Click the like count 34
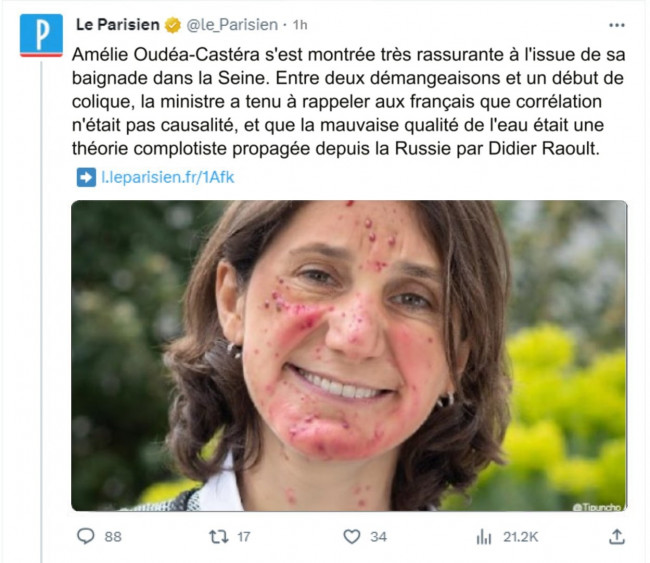650x563 pixels. click(x=378, y=537)
